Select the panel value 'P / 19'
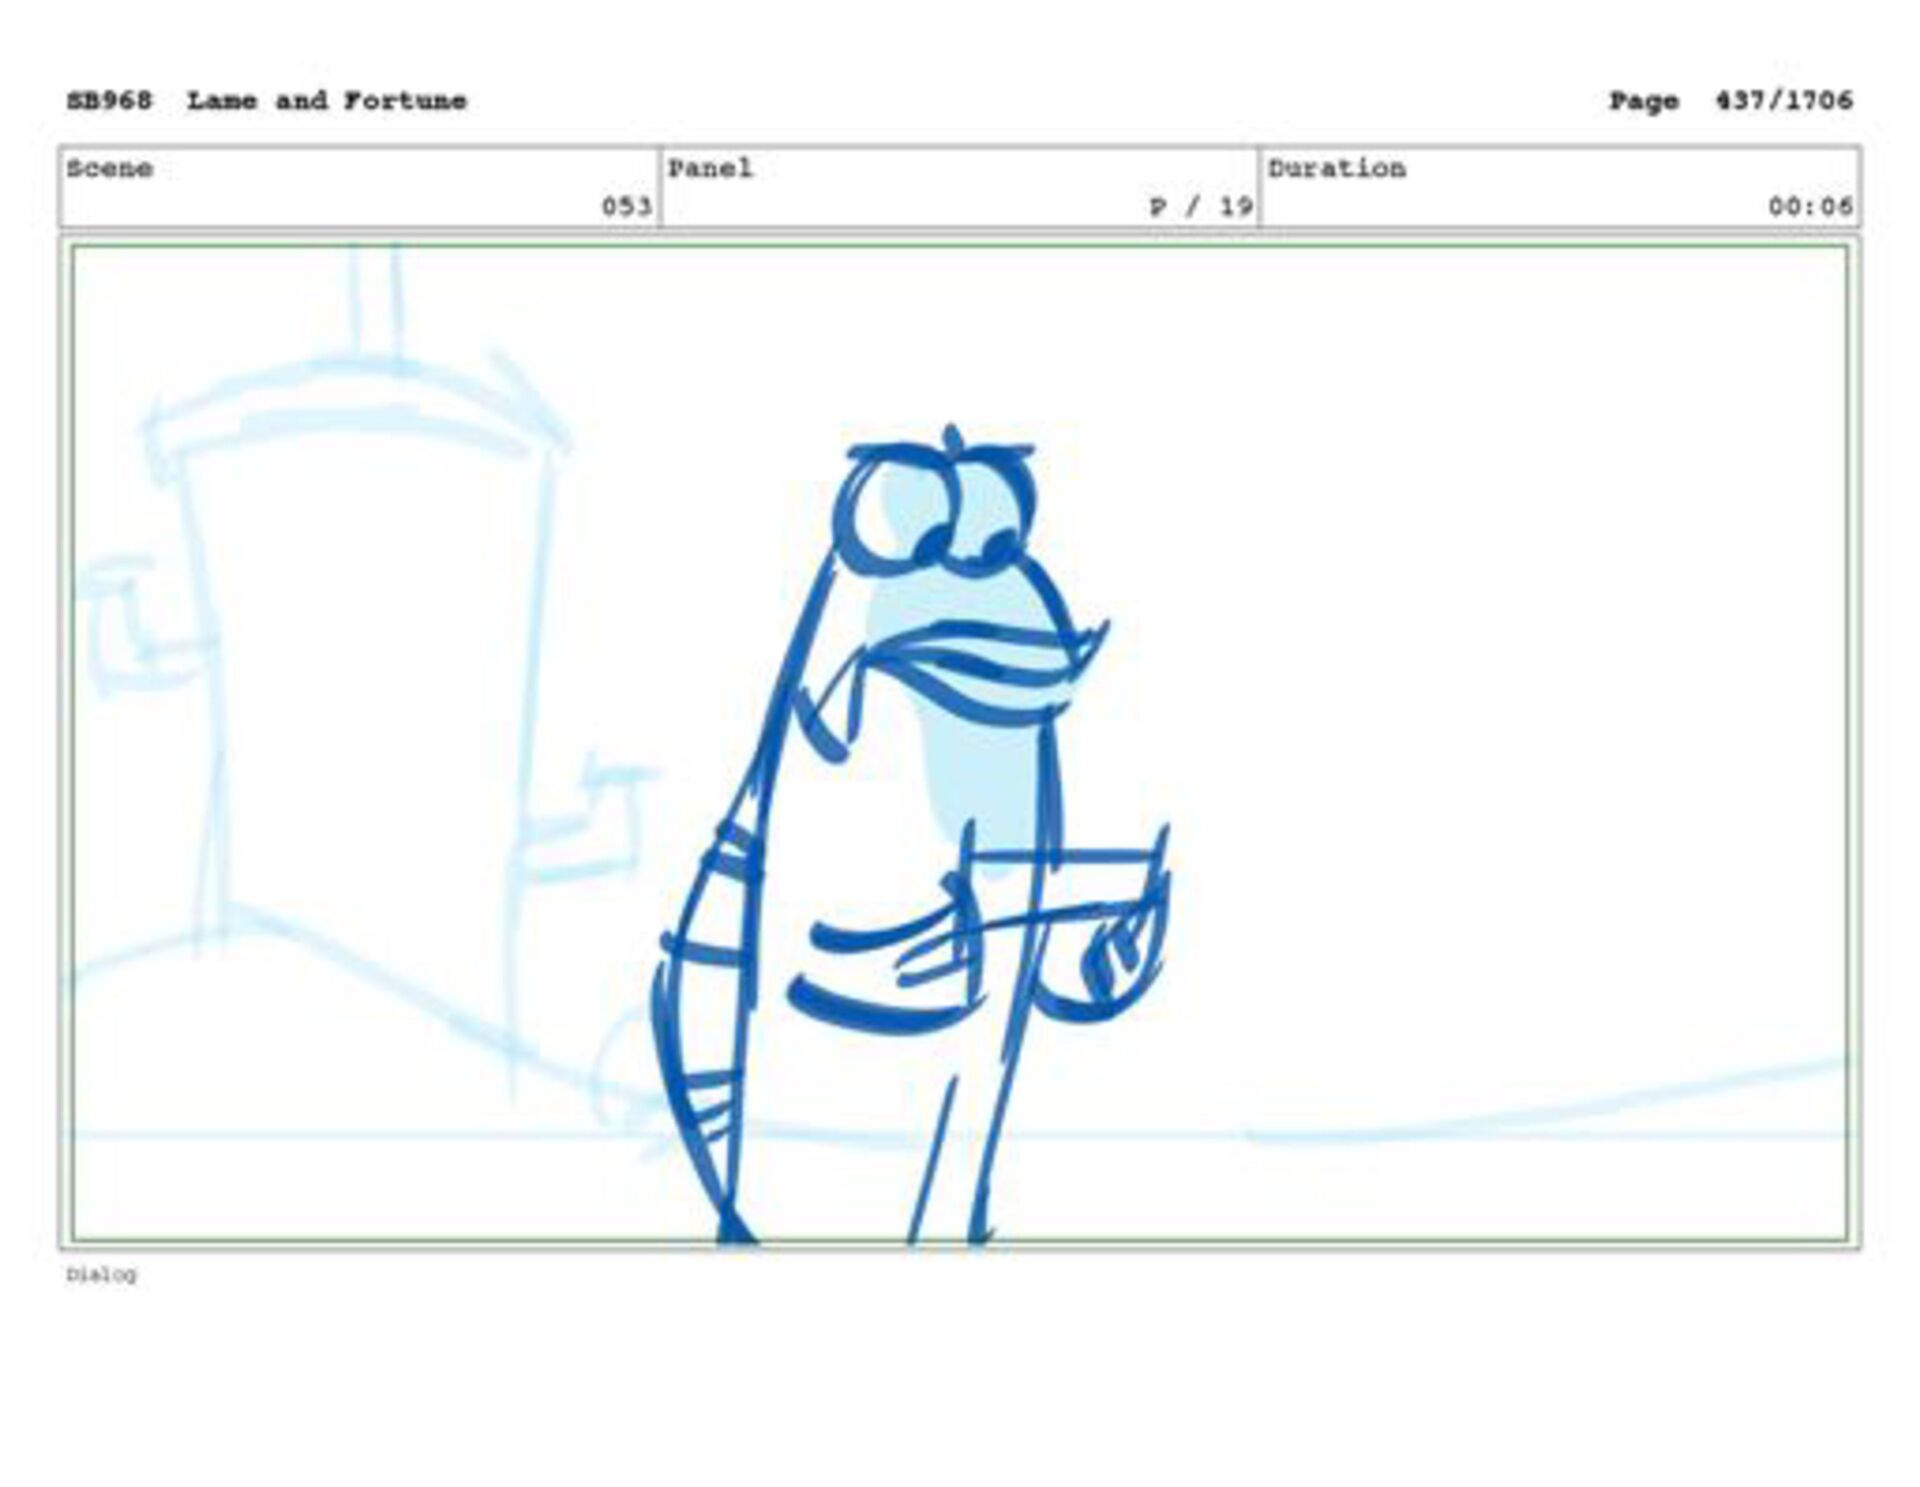1920x1487 pixels. [x=1201, y=207]
